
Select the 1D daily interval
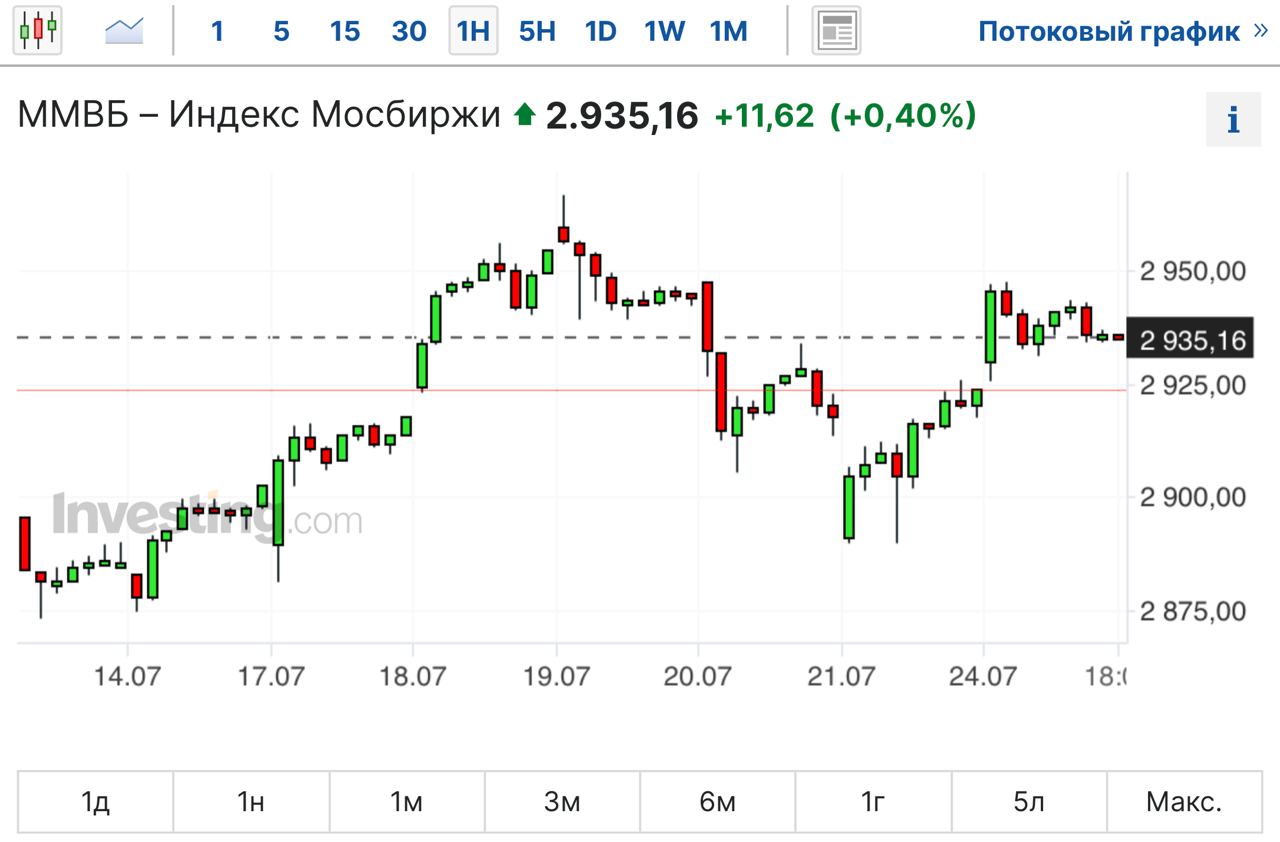[600, 31]
